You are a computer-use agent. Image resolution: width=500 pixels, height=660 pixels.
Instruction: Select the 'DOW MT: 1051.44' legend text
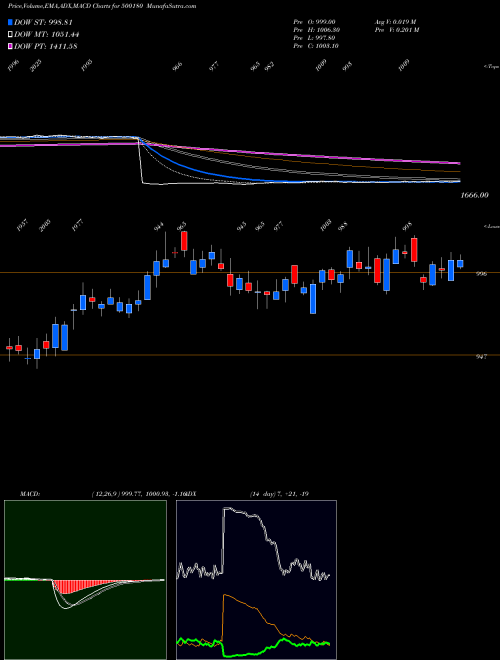tap(47, 35)
